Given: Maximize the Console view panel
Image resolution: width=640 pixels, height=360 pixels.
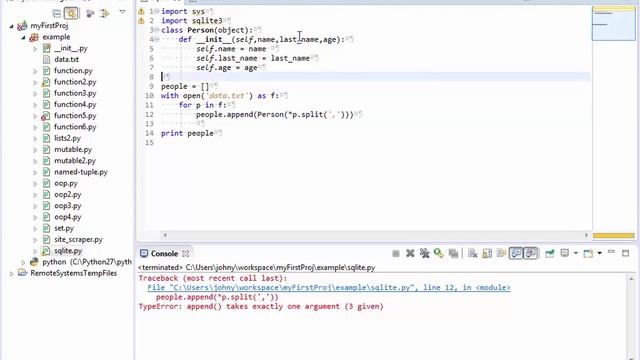Looking at the screenshot, I should tap(626, 253).
